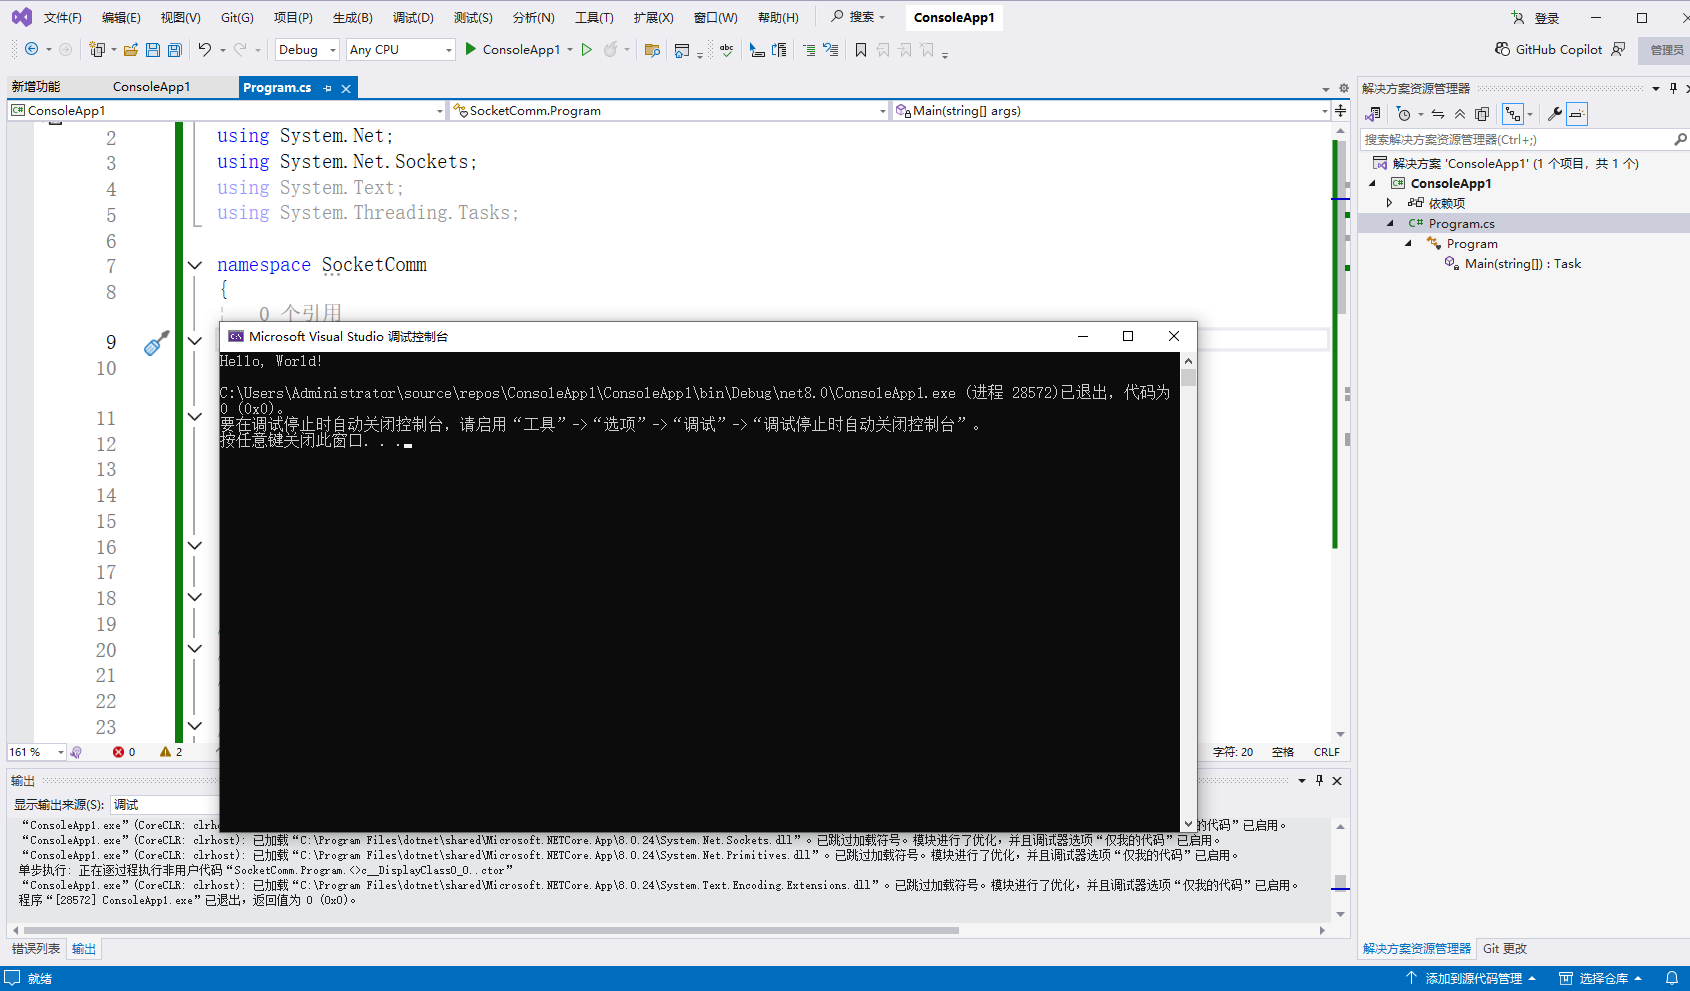Open the Main(string[] args) member dropdown
1690x991 pixels.
point(1111,111)
